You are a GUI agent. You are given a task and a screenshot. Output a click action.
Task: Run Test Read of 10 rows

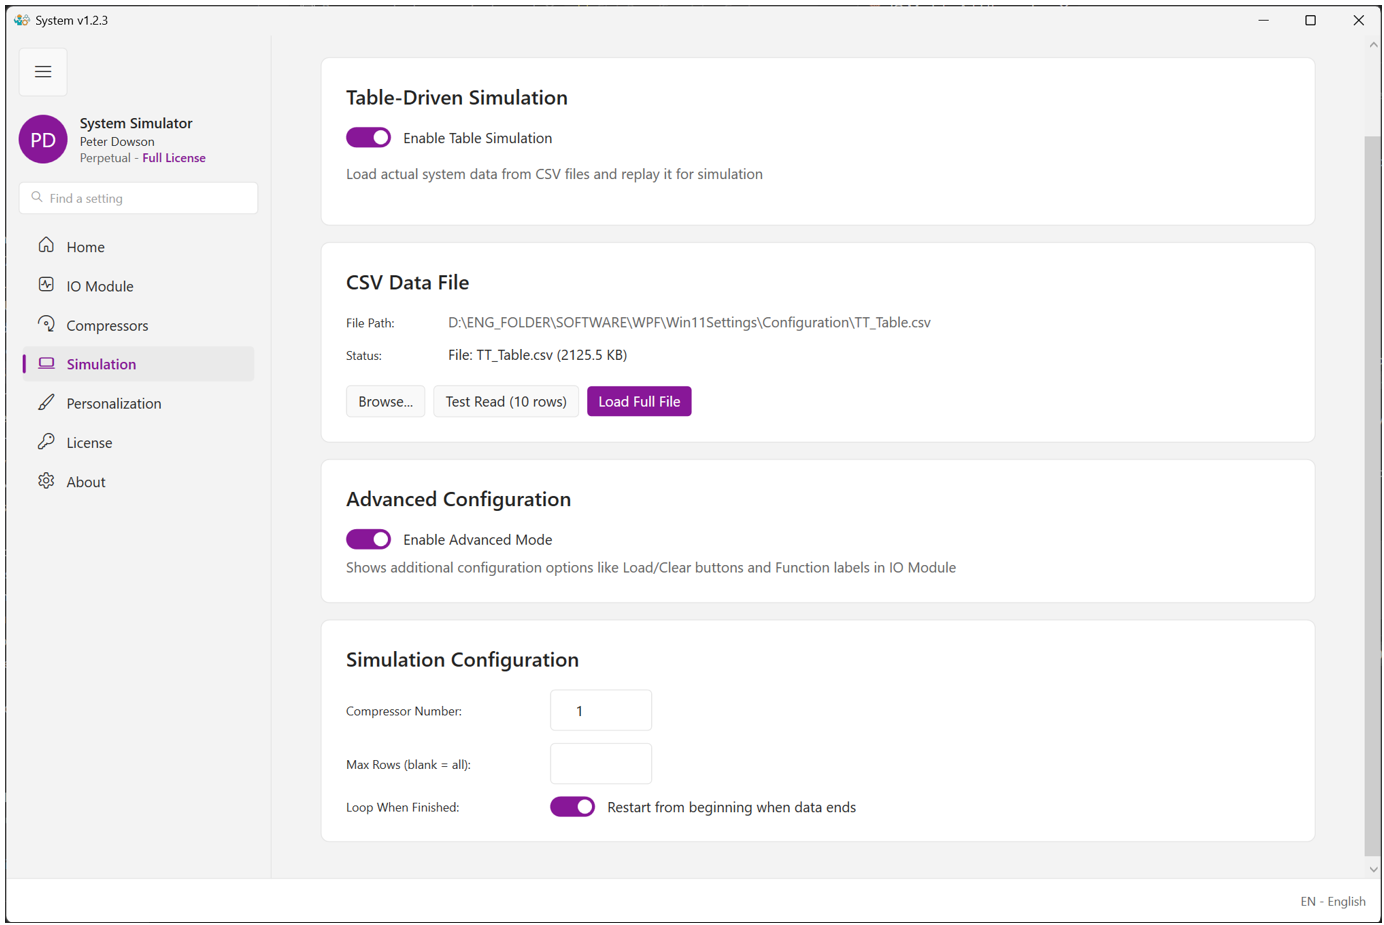[505, 401]
